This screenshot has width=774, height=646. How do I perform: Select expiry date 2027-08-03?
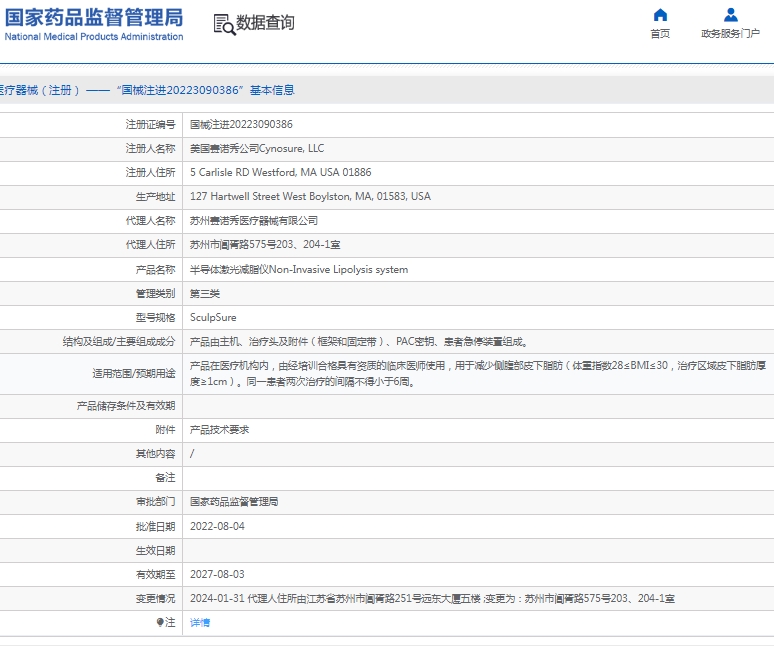coord(217,574)
